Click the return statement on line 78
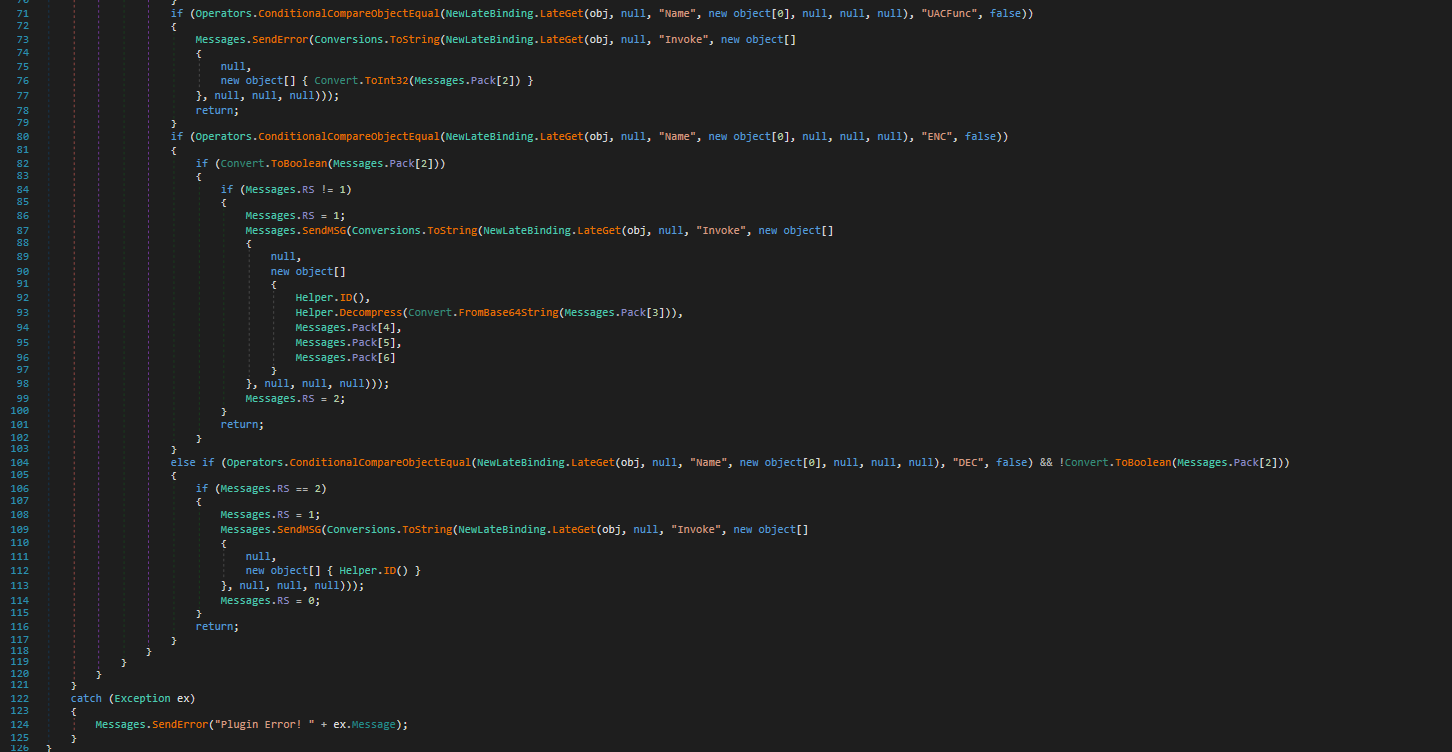The height and width of the screenshot is (752, 1452). point(217,110)
